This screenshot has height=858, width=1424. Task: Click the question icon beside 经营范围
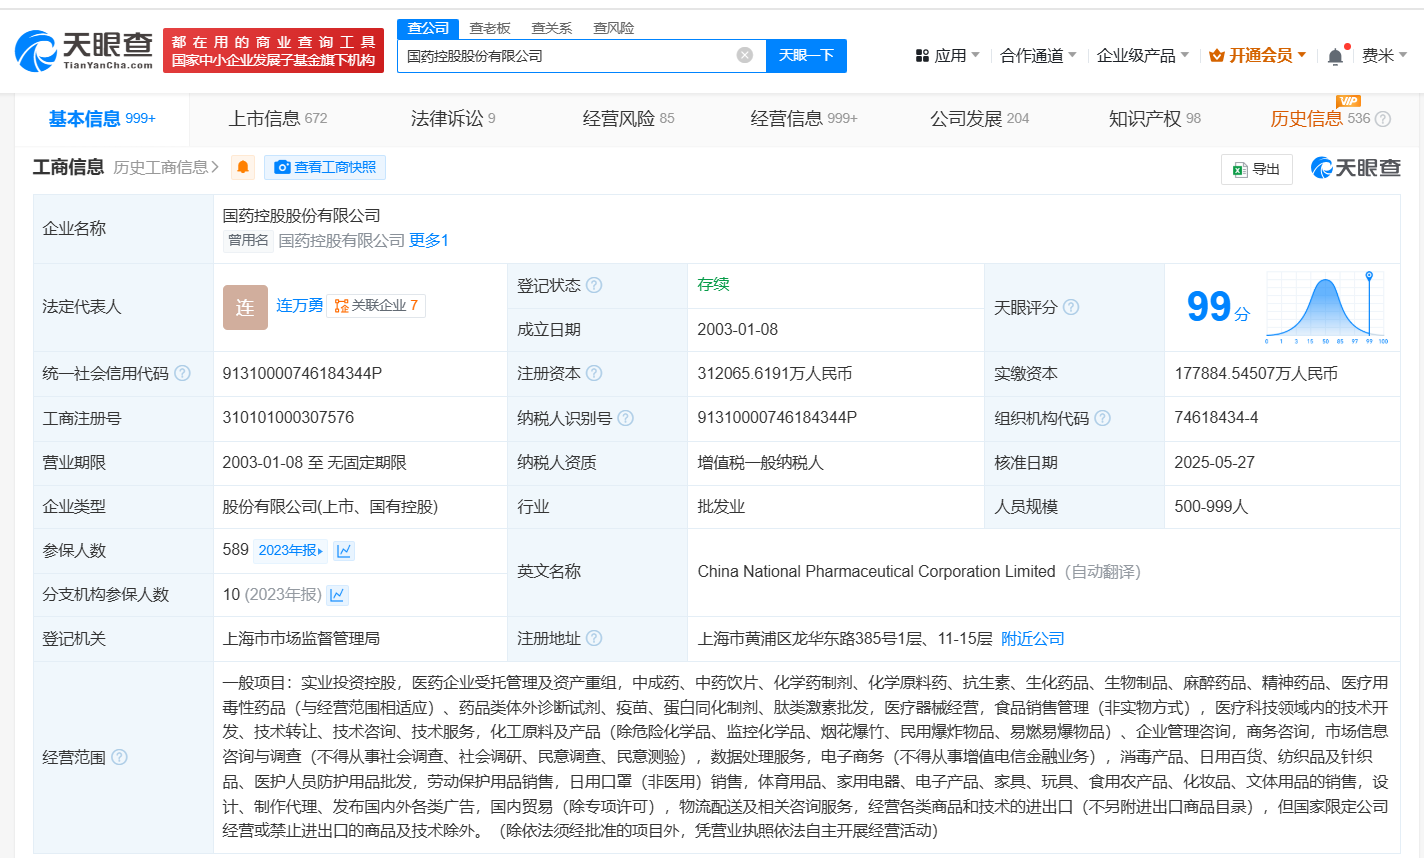coord(119,757)
